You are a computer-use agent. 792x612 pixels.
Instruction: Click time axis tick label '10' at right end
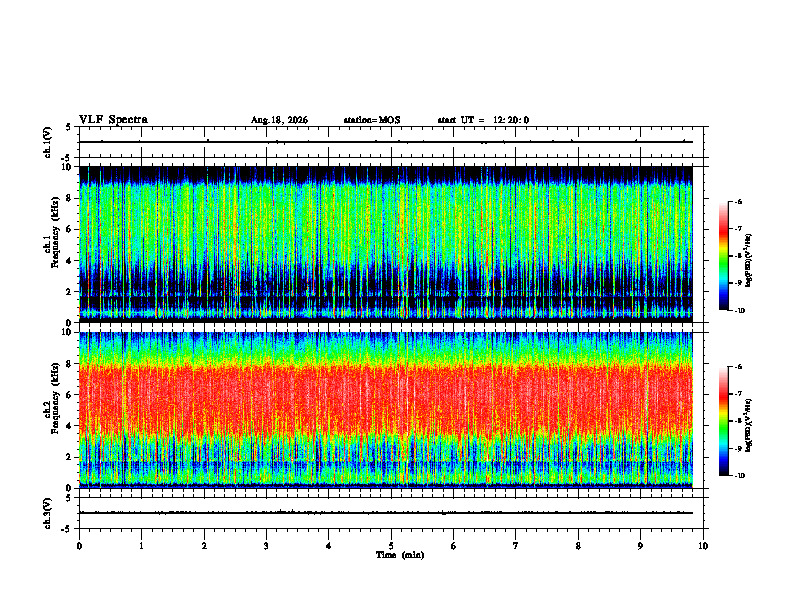[703, 546]
